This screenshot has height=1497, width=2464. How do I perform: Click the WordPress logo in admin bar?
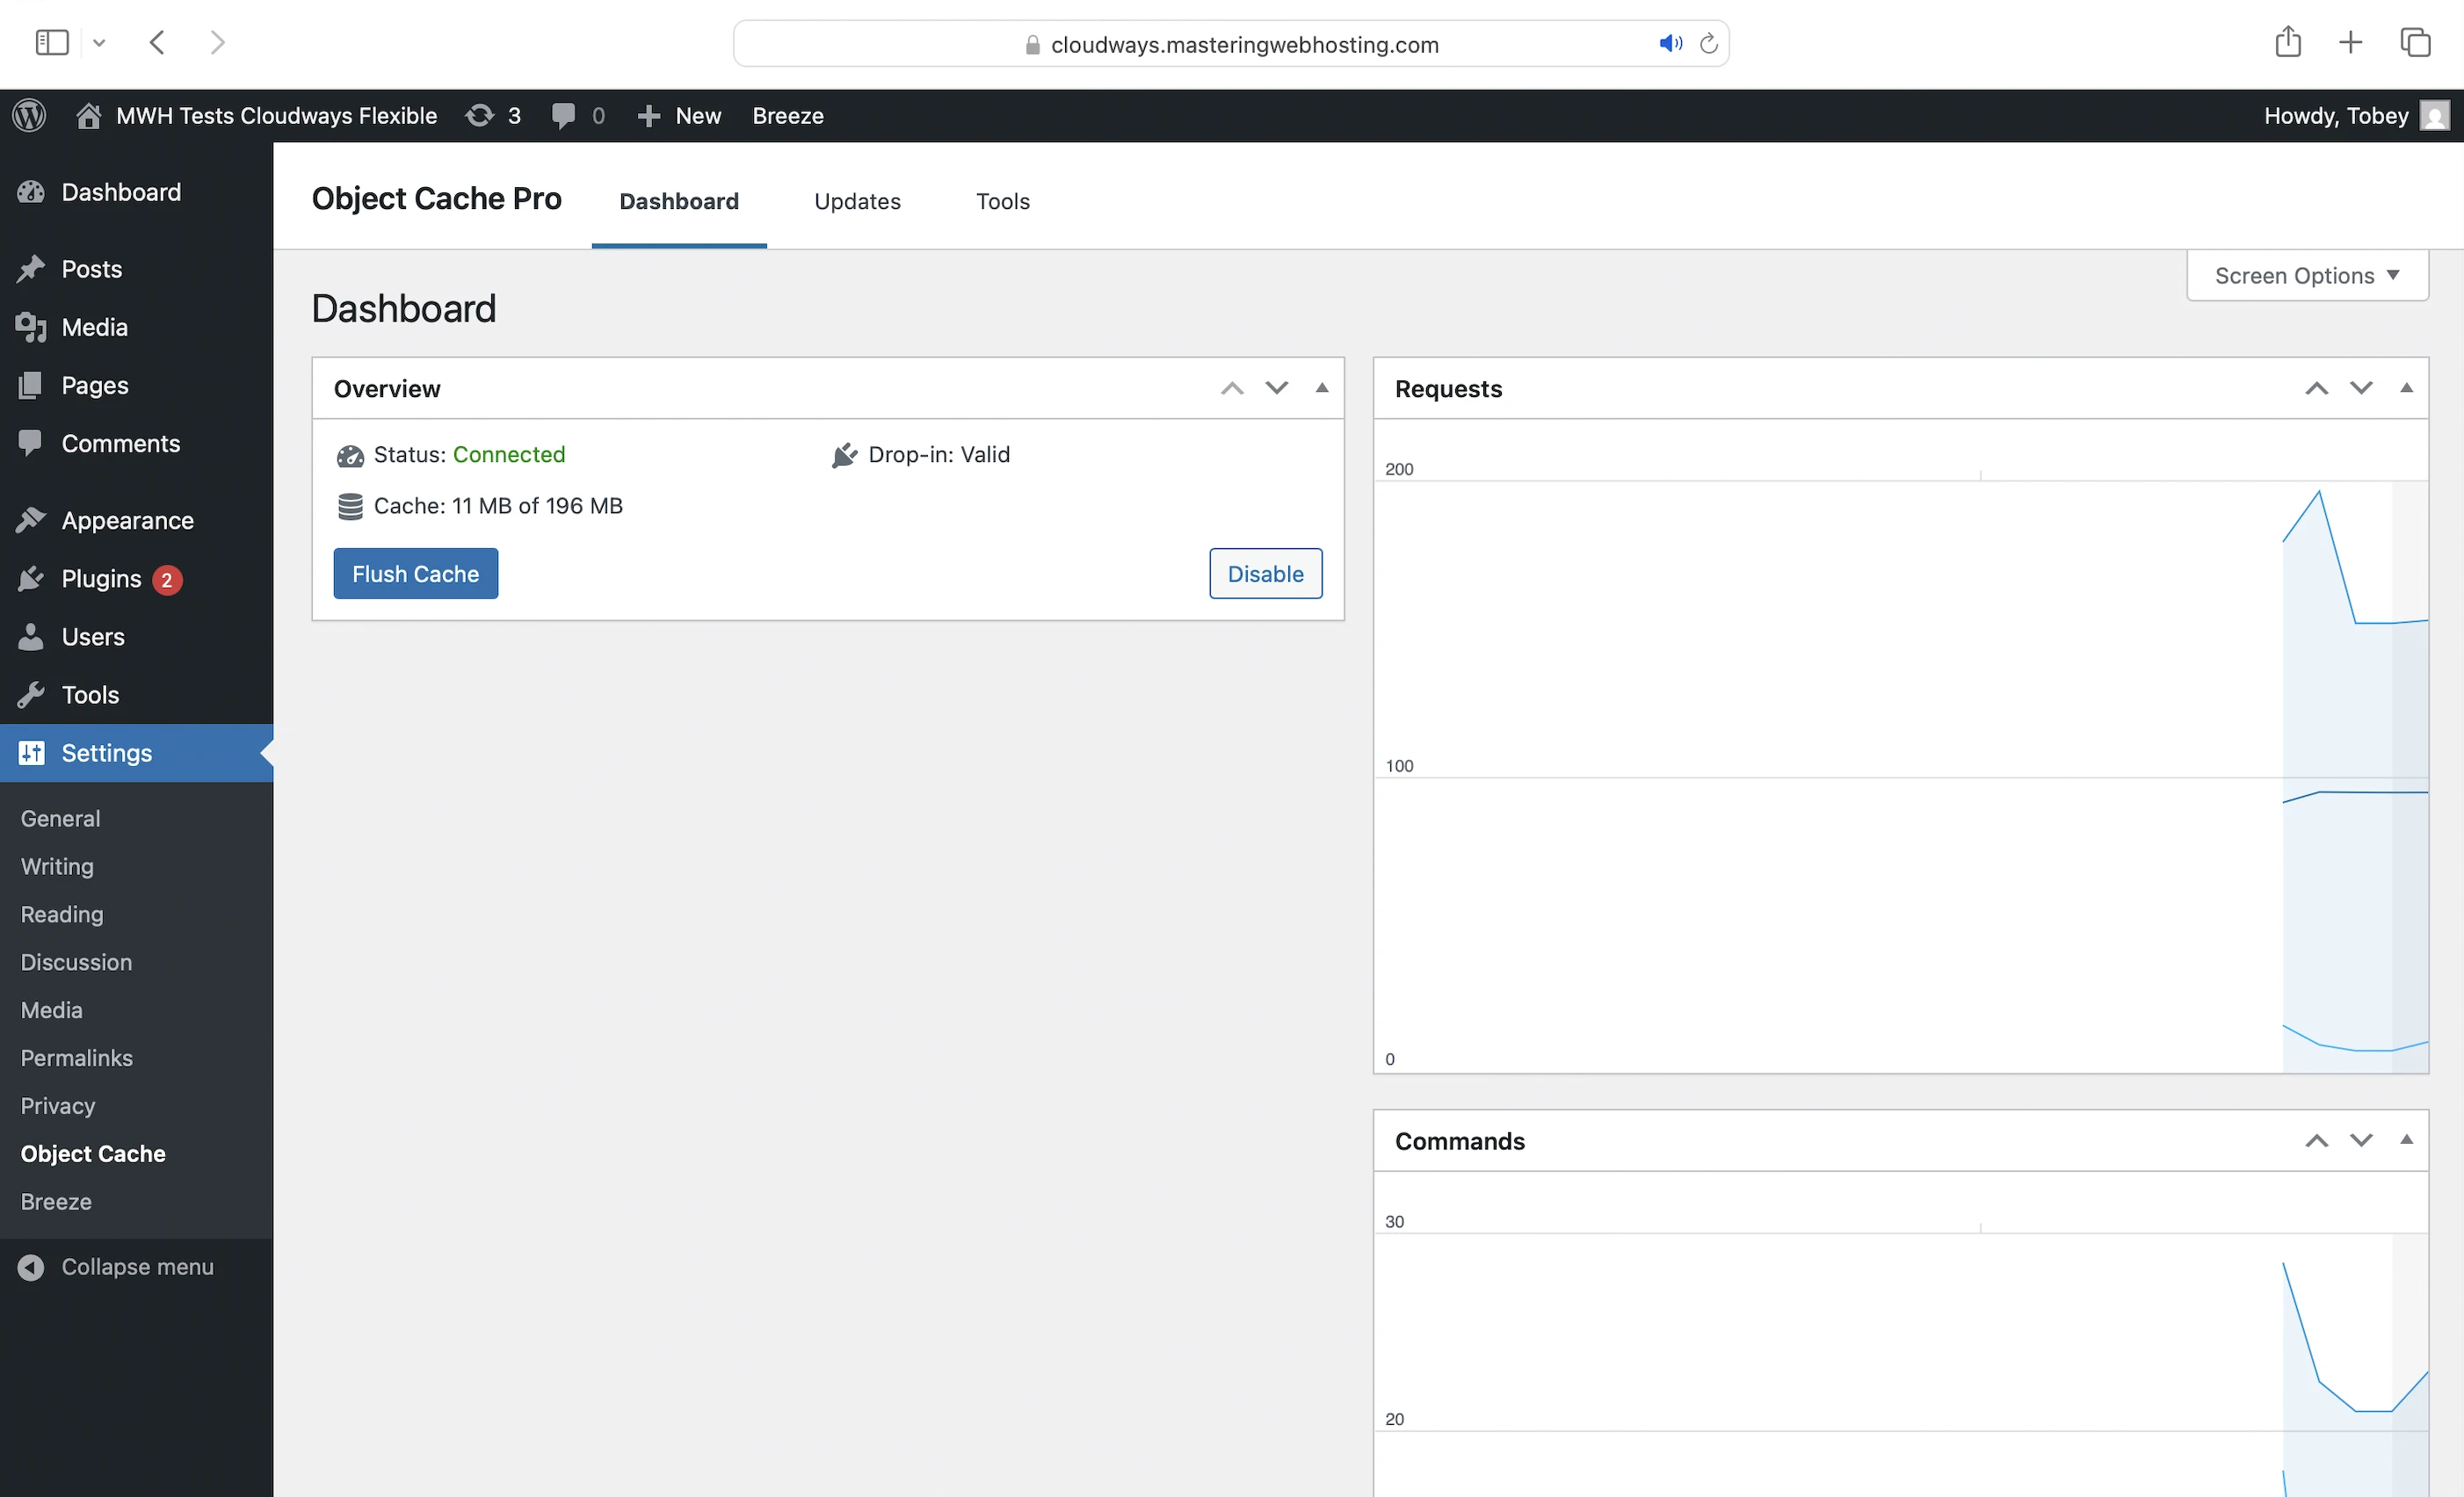(x=30, y=115)
